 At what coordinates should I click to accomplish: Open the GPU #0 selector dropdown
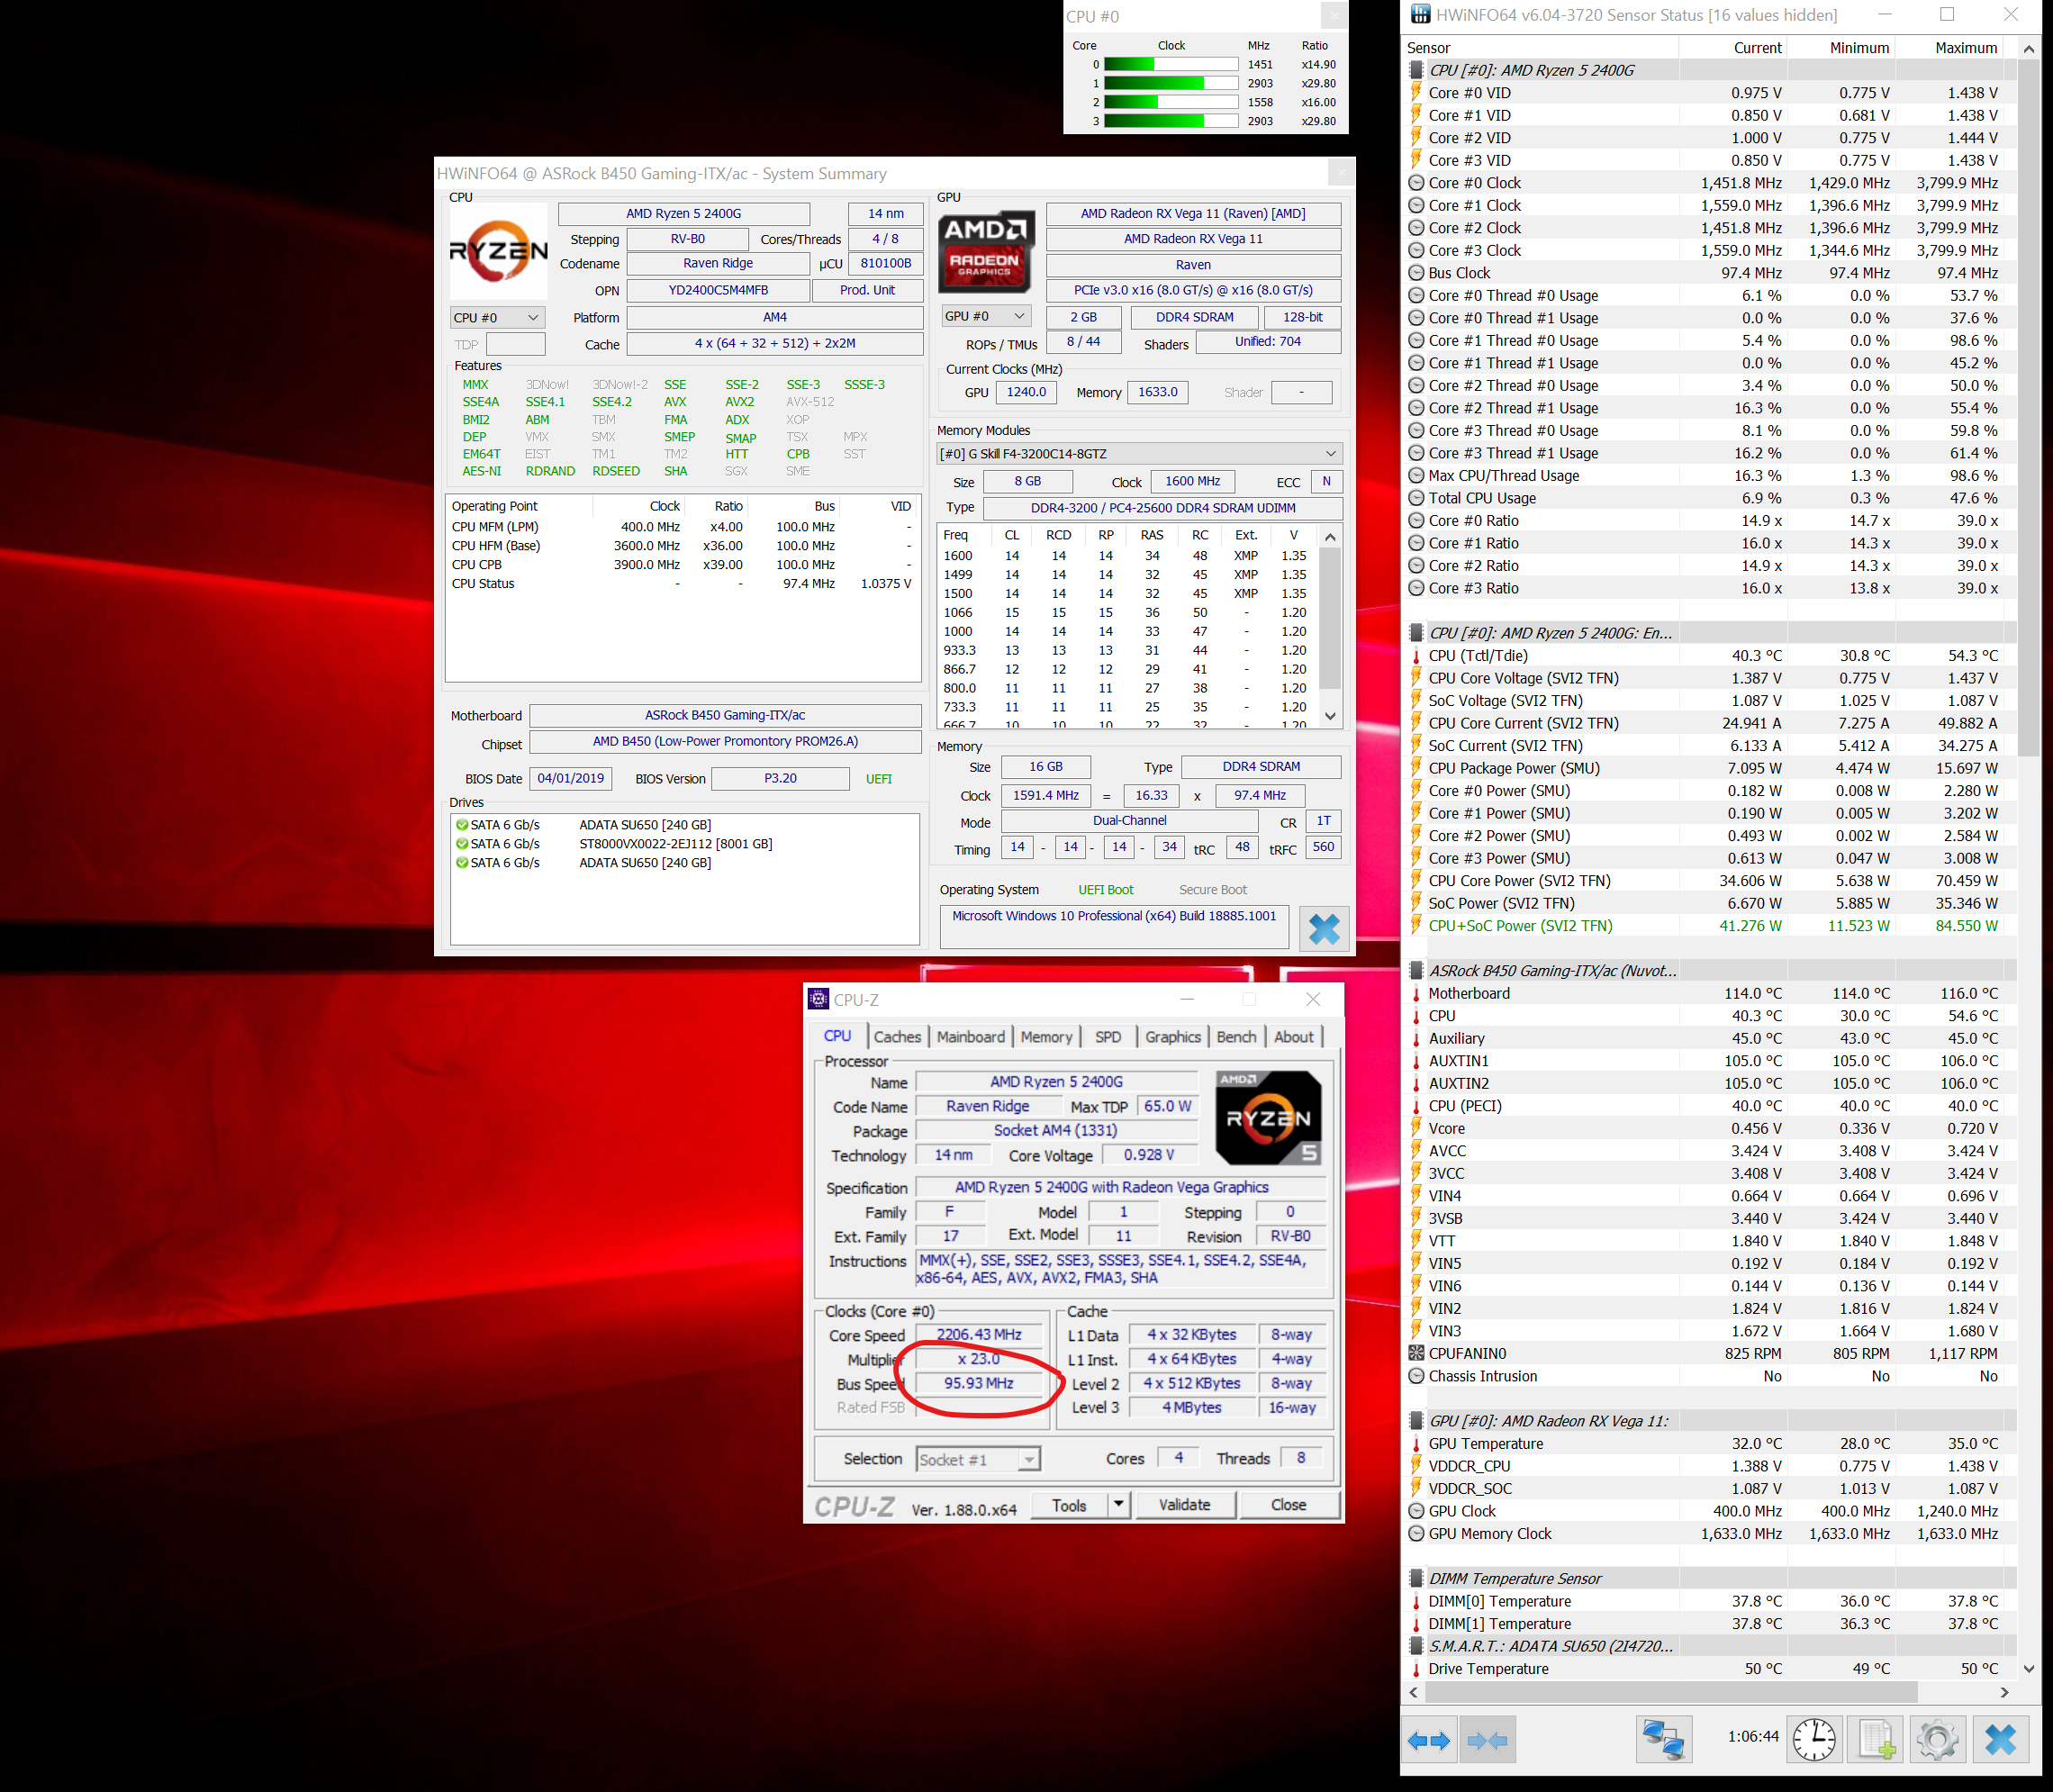[x=985, y=317]
